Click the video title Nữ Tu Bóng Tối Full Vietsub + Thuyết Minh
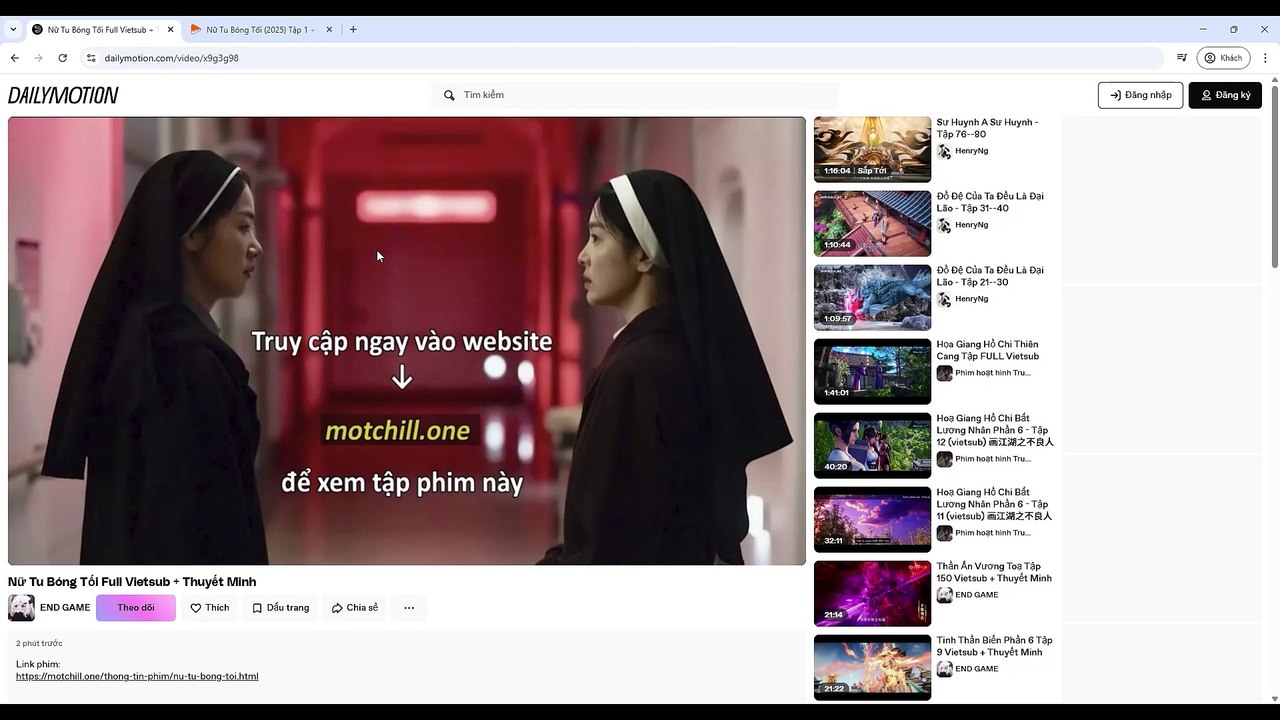Screen dimensions: 1280x720 pos(132,582)
